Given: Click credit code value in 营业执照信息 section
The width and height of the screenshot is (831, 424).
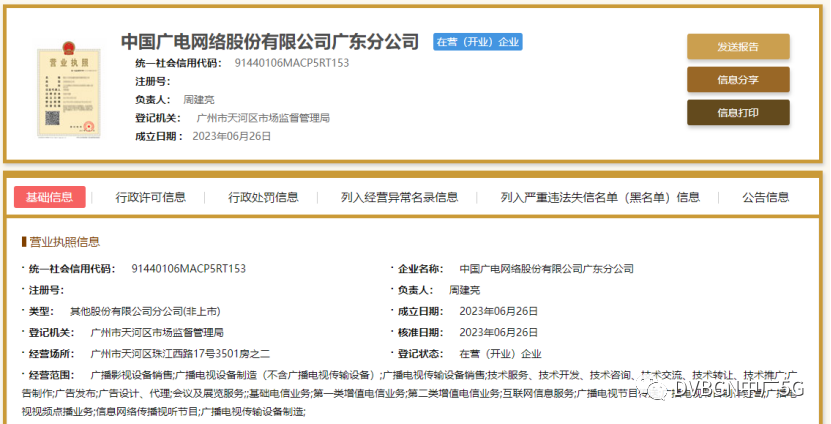Looking at the screenshot, I should [189, 269].
